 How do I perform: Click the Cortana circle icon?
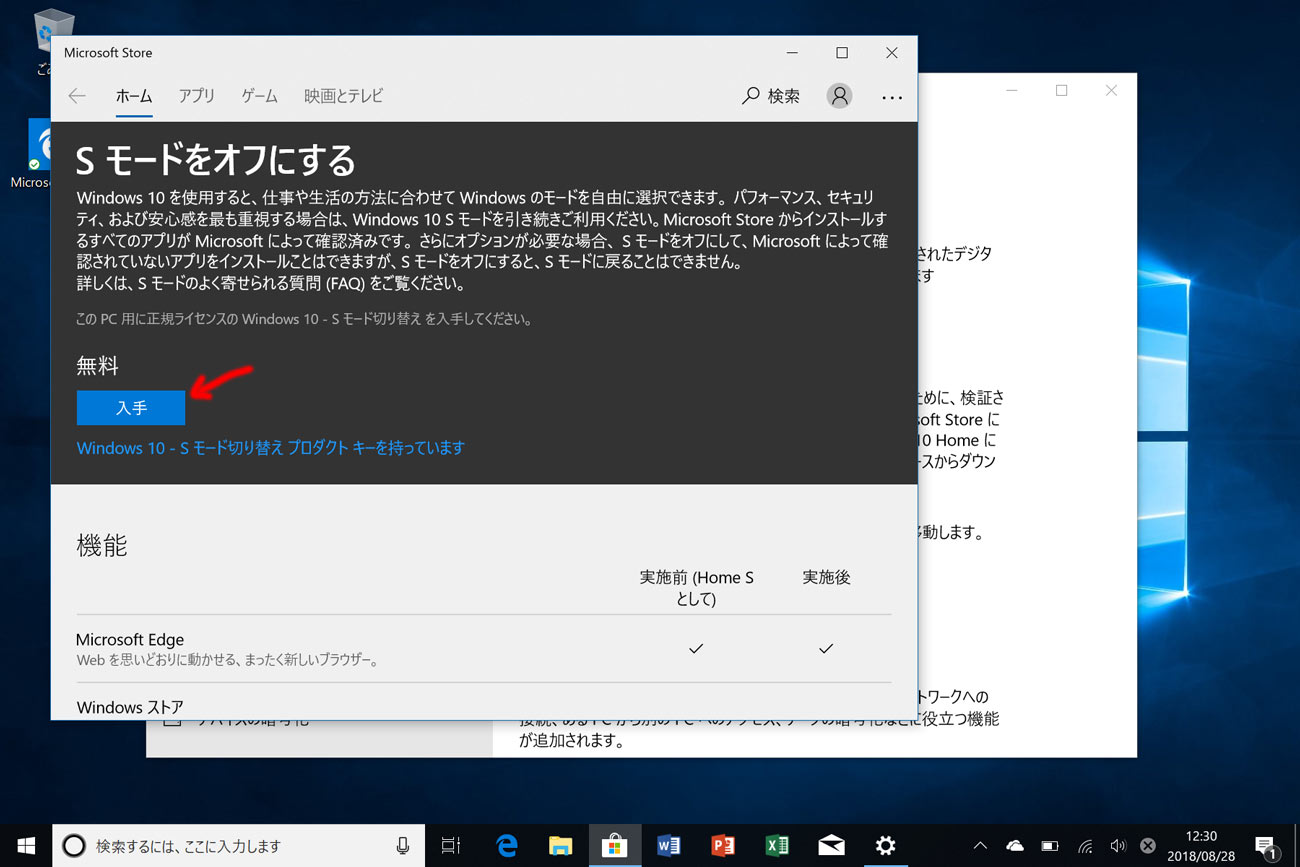[x=74, y=846]
